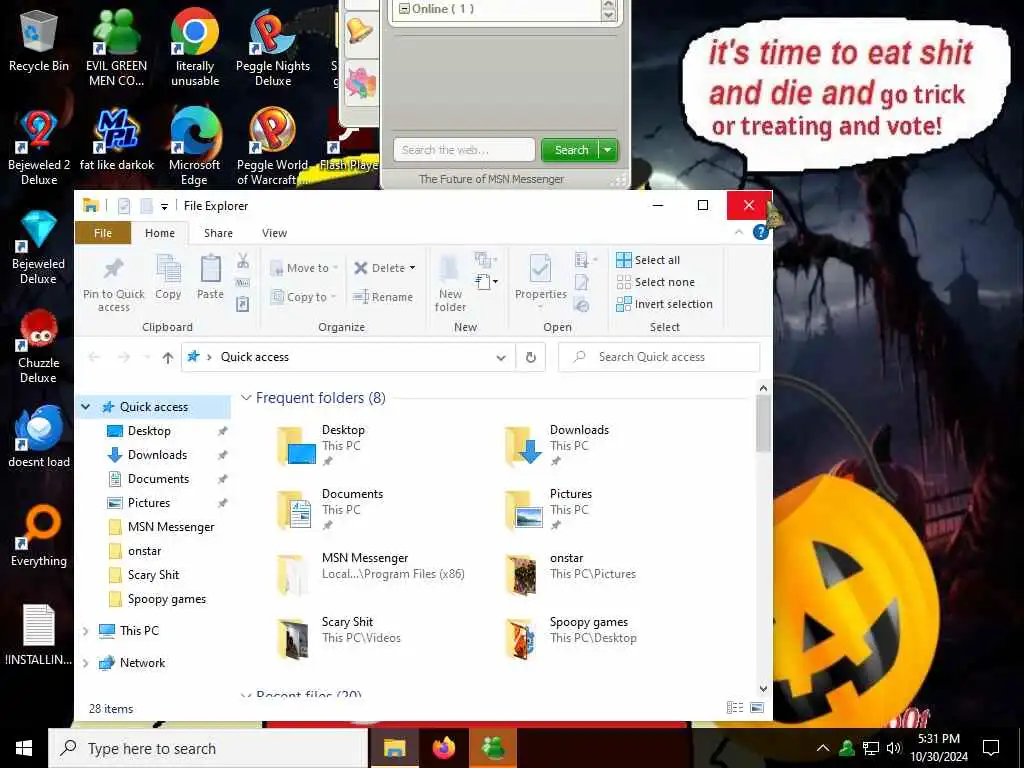
Task: Select the Home ribbon tab
Action: click(160, 233)
